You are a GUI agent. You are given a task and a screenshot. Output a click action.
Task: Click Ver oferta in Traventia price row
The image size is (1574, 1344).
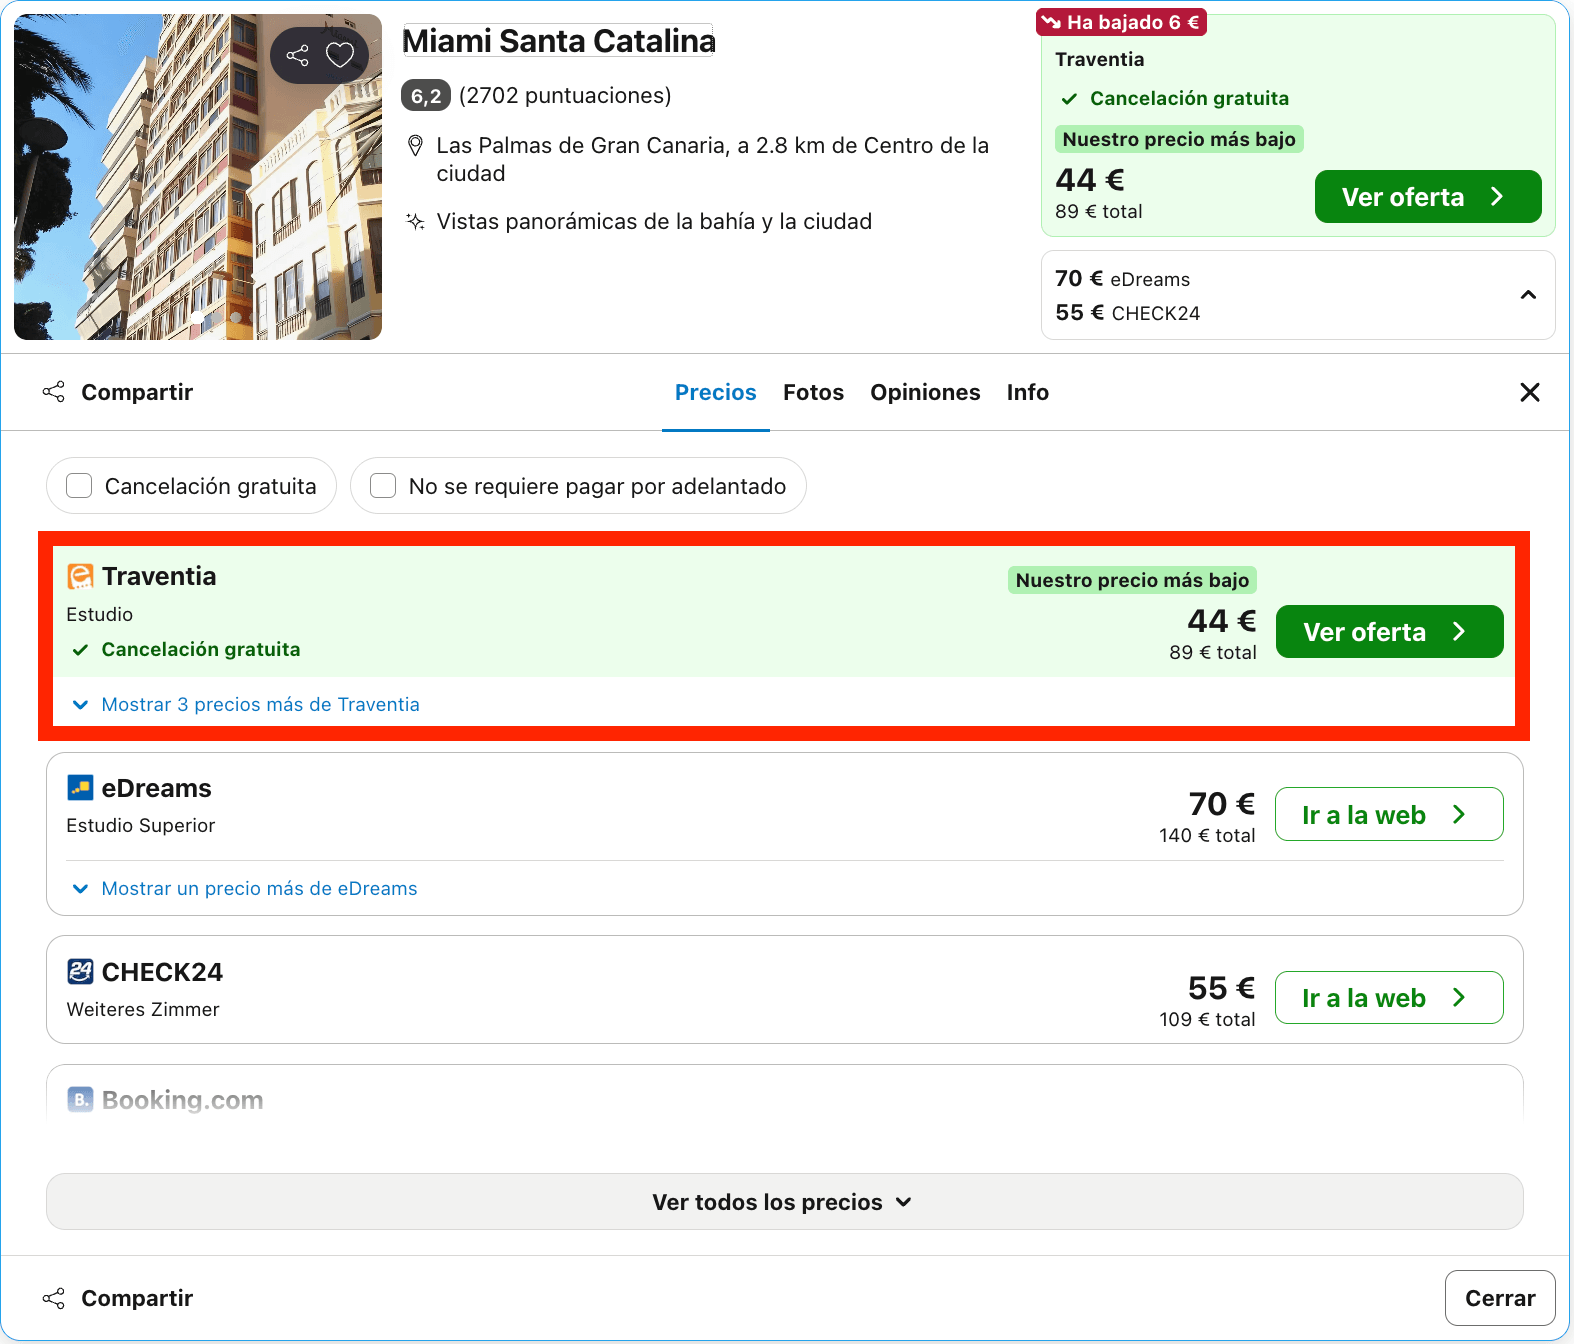(x=1389, y=632)
